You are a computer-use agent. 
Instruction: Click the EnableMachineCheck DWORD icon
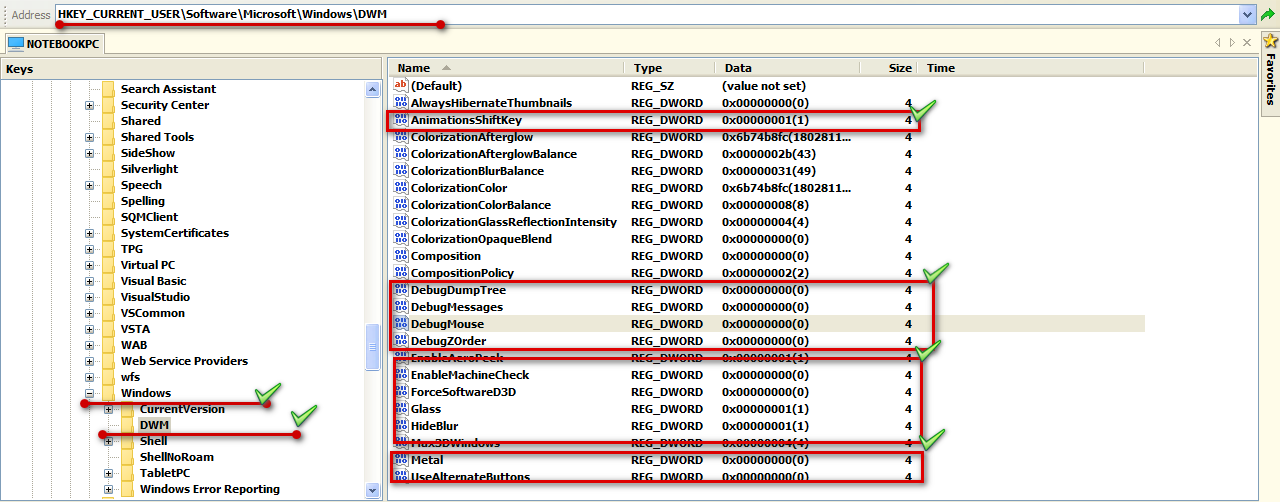pyautogui.click(x=401, y=375)
